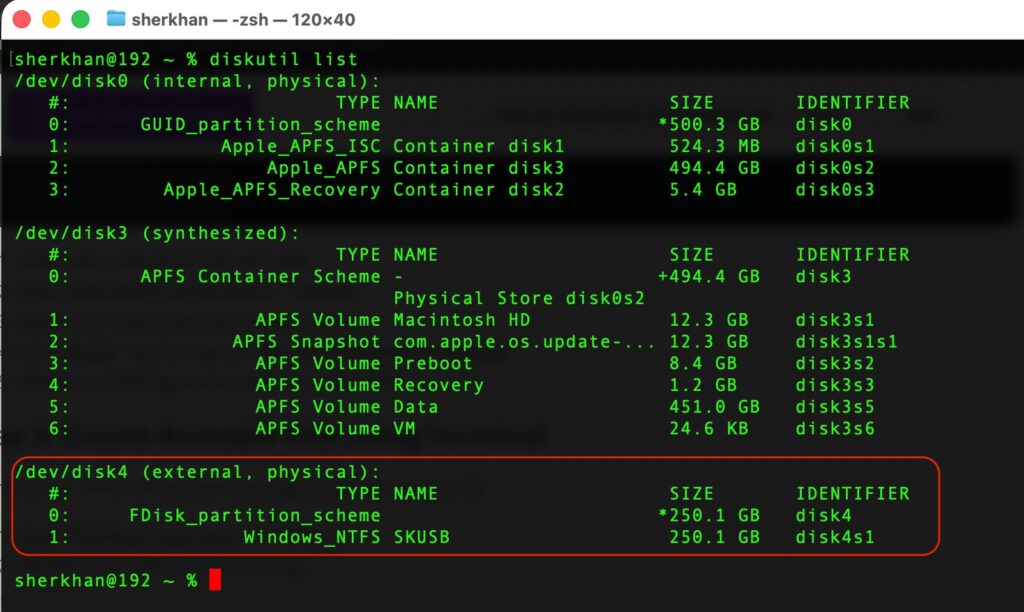Click the 'Windows_NTFS' partition type

tap(311, 537)
